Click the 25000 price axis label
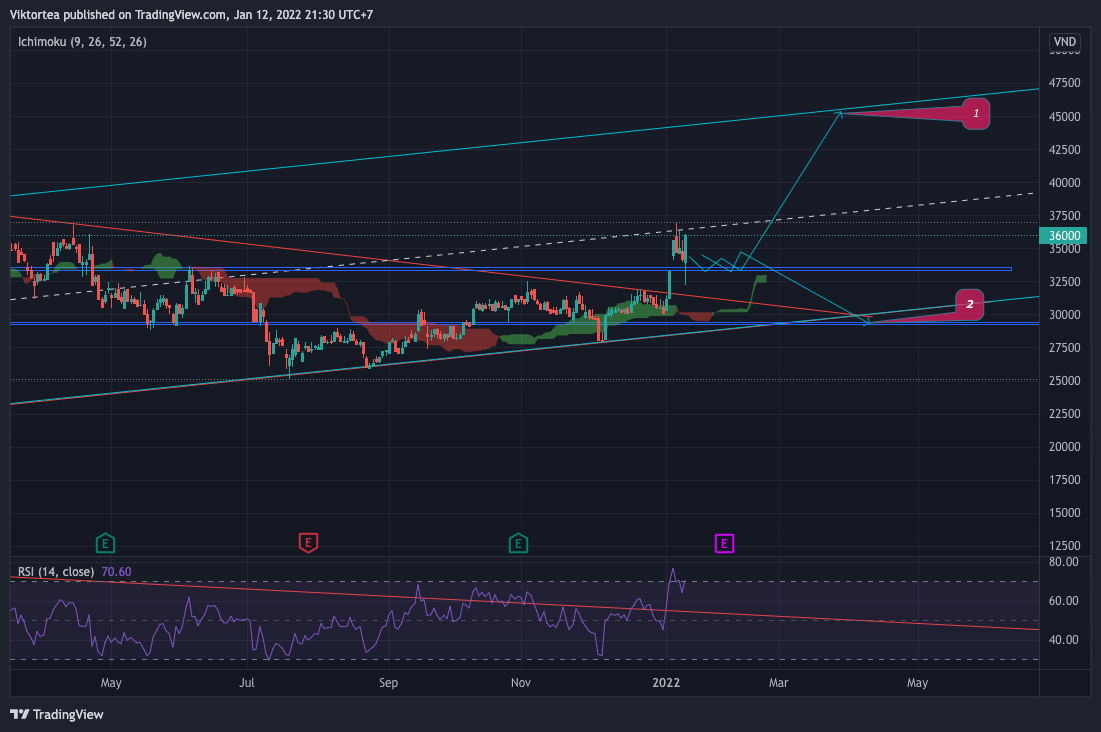The image size is (1101, 732). coord(1064,381)
